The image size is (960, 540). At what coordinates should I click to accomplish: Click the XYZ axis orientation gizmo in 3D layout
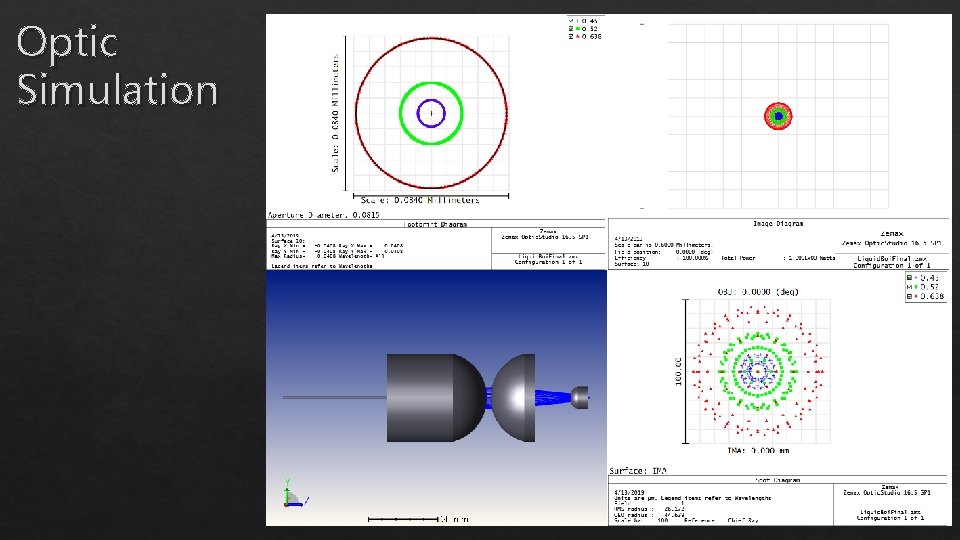[295, 495]
